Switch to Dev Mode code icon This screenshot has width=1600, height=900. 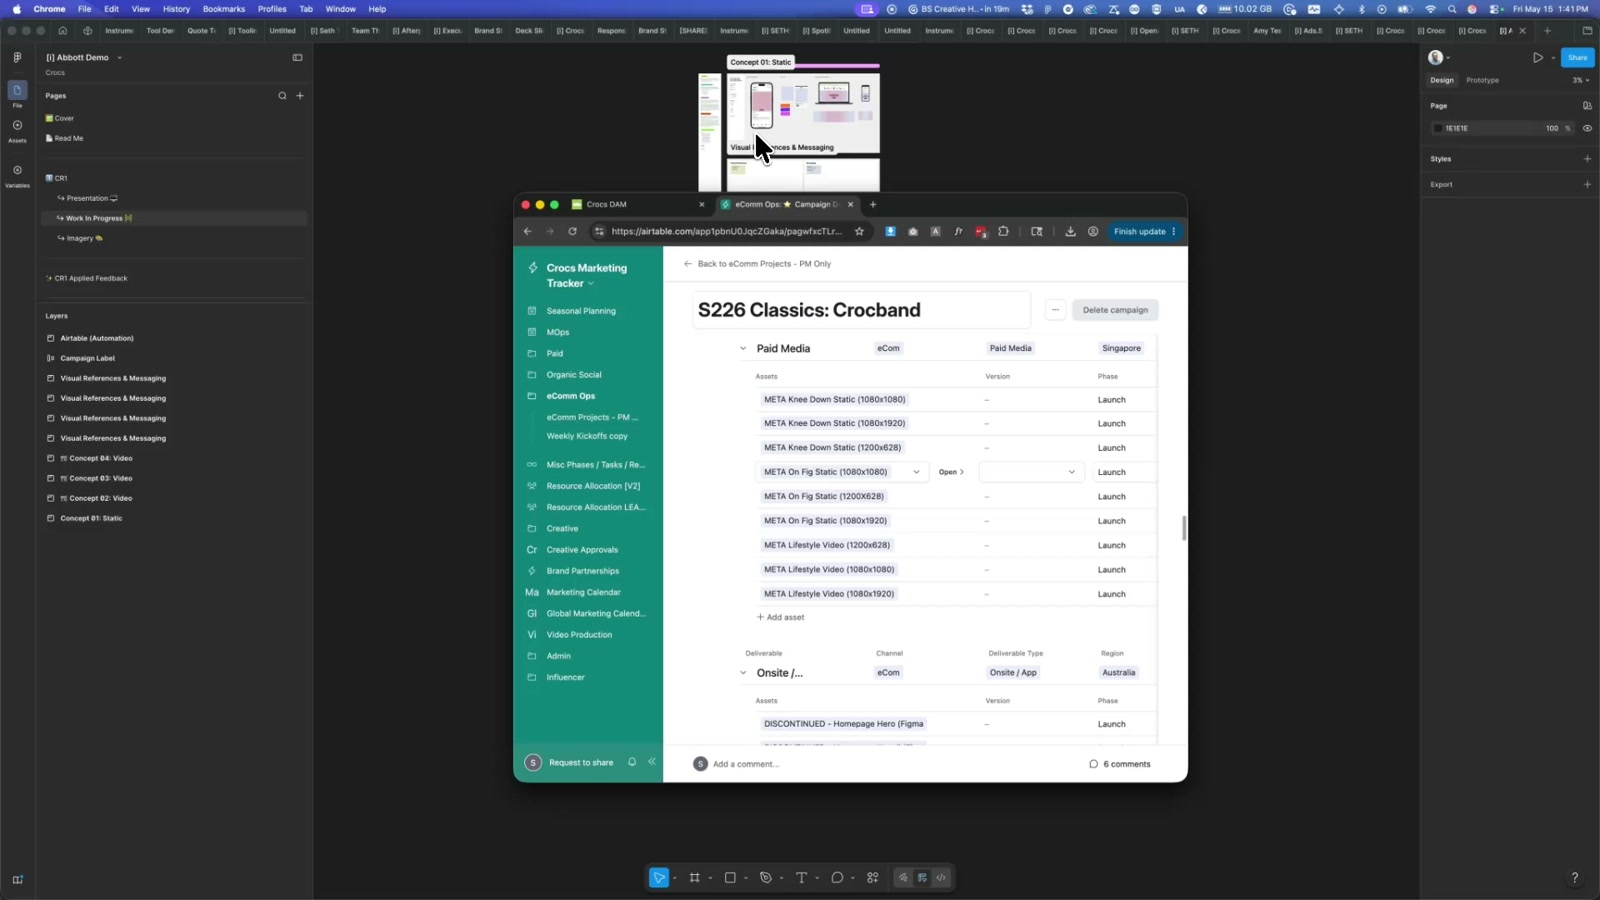941,878
